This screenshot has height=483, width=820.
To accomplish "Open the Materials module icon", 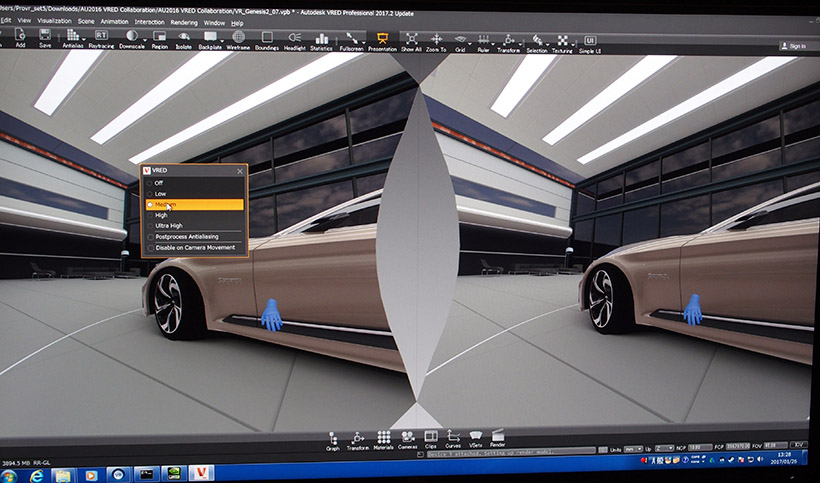I will tap(383, 437).
